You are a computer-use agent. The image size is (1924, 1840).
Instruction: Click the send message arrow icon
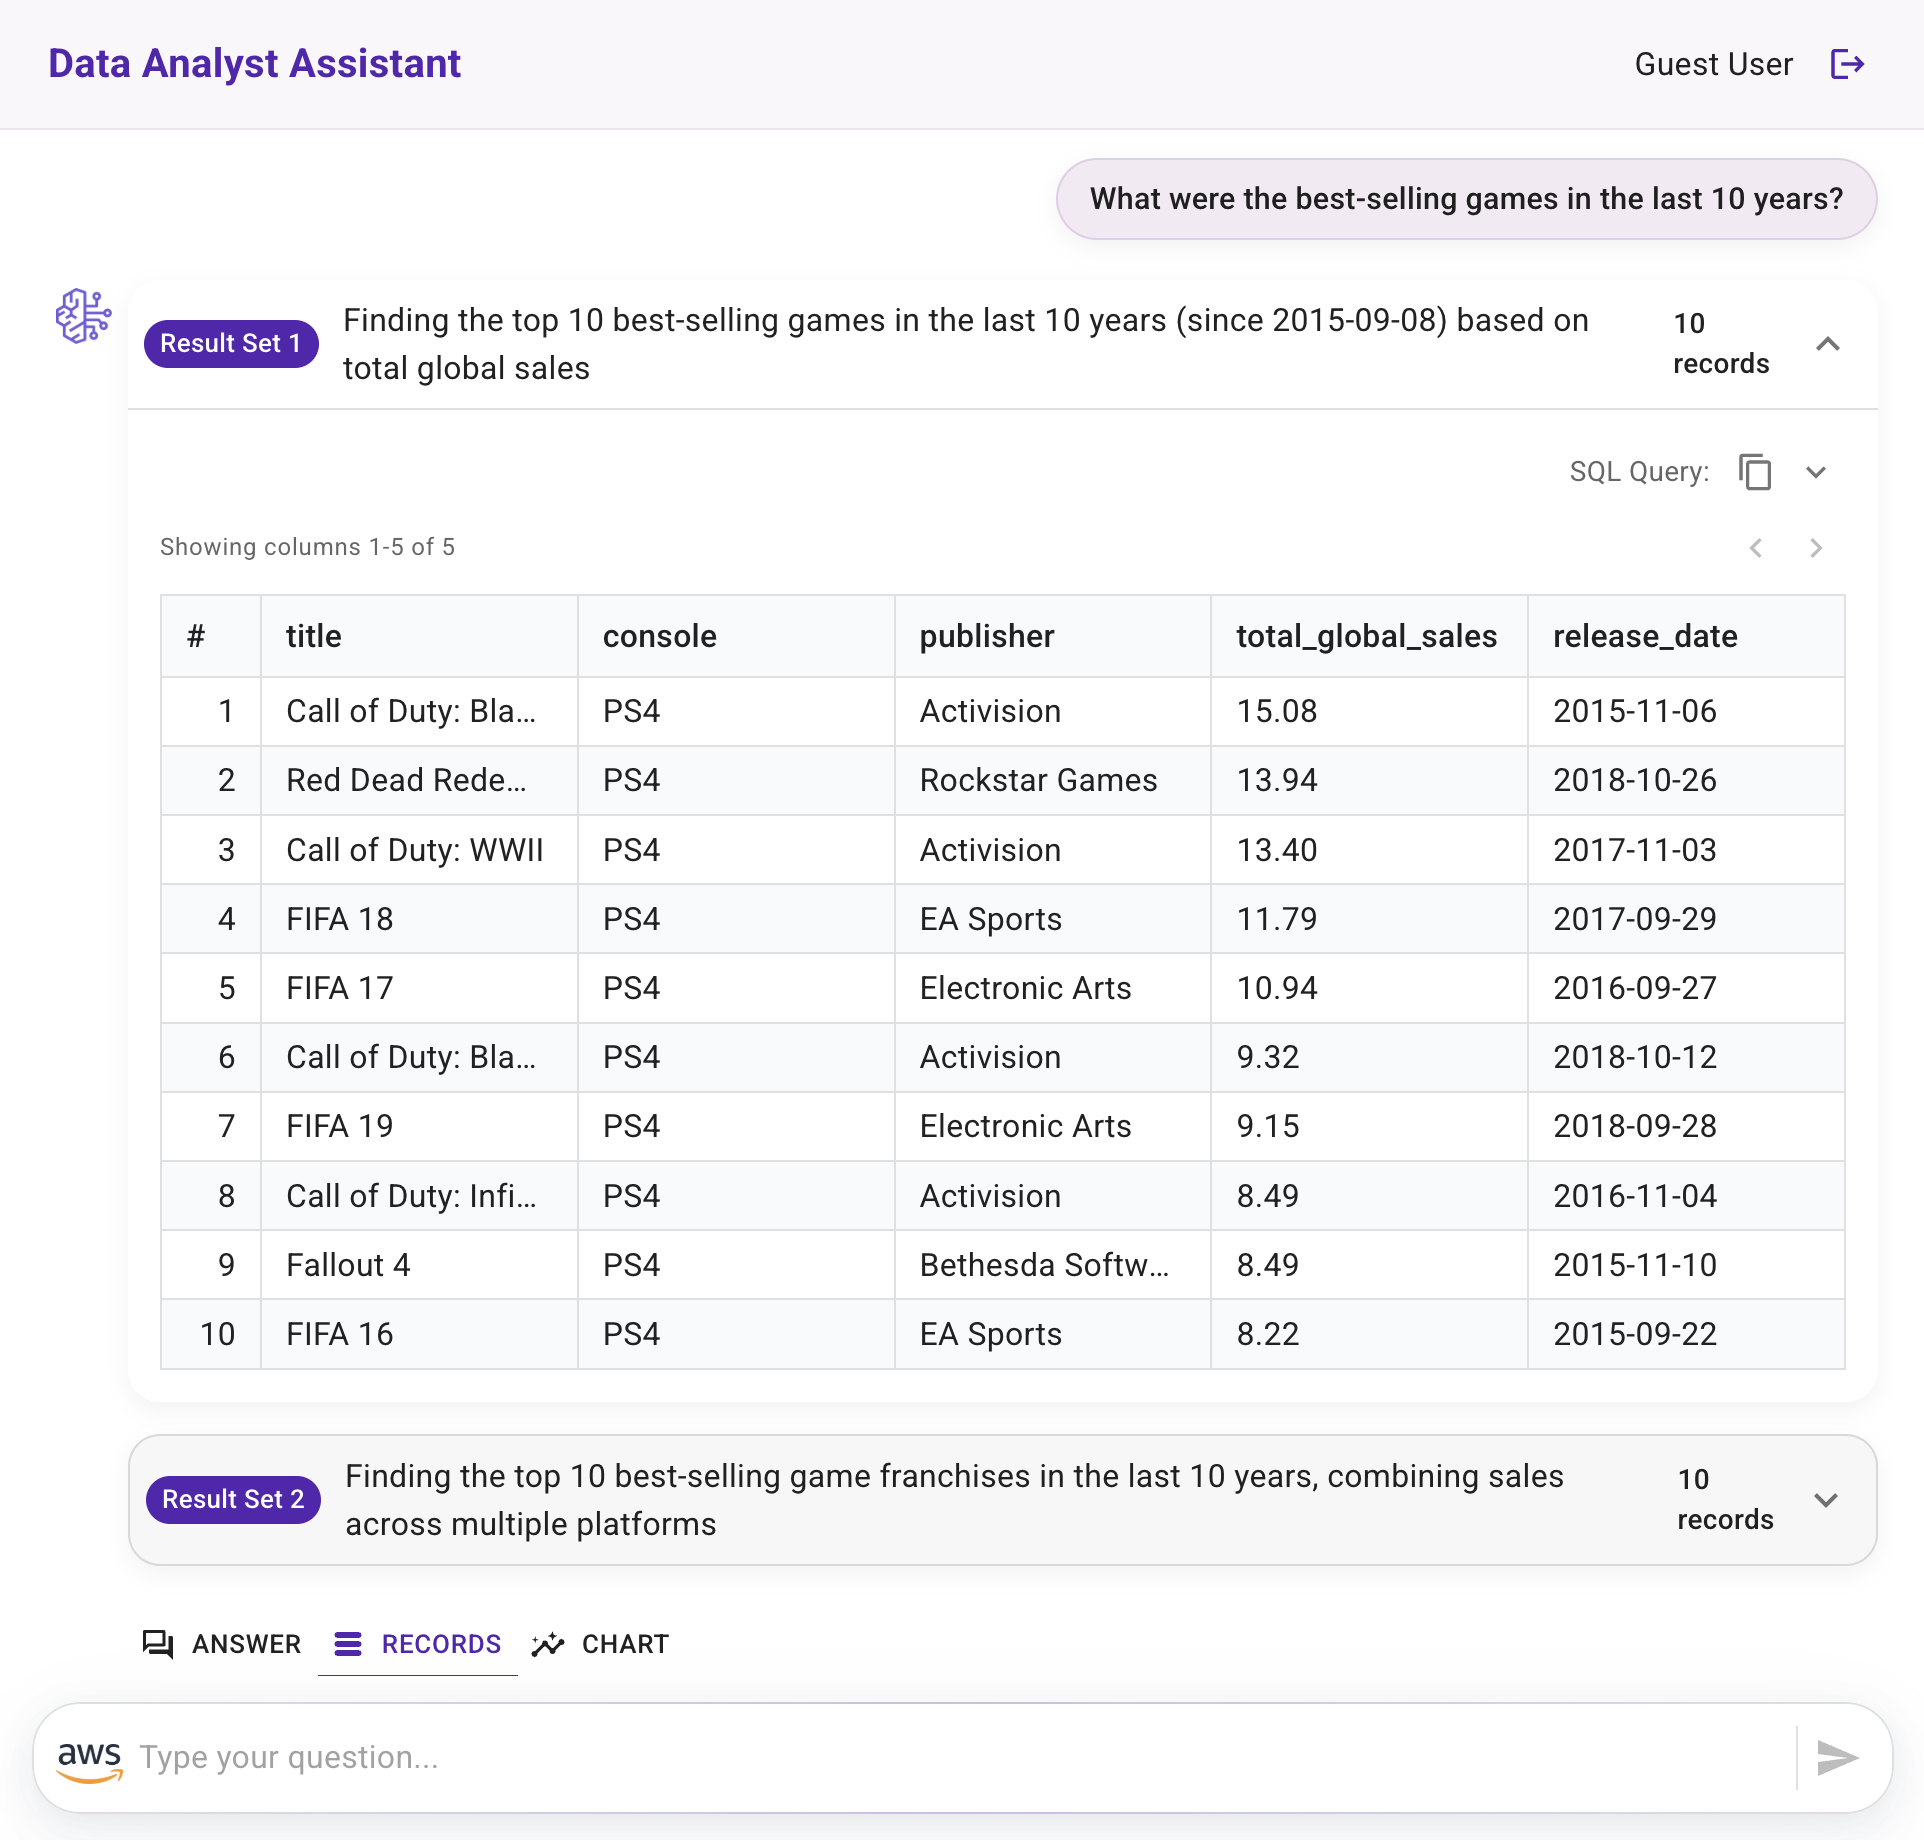(x=1837, y=1757)
